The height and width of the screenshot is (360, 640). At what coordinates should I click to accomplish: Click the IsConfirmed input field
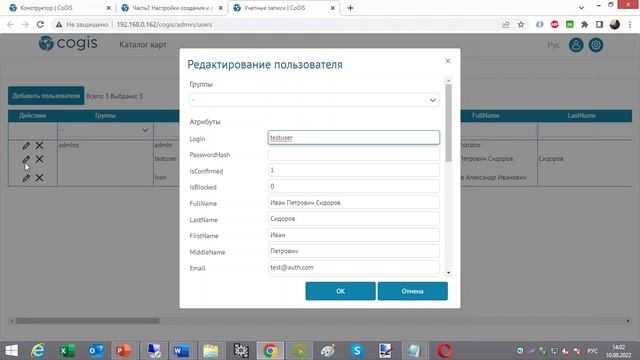[354, 170]
